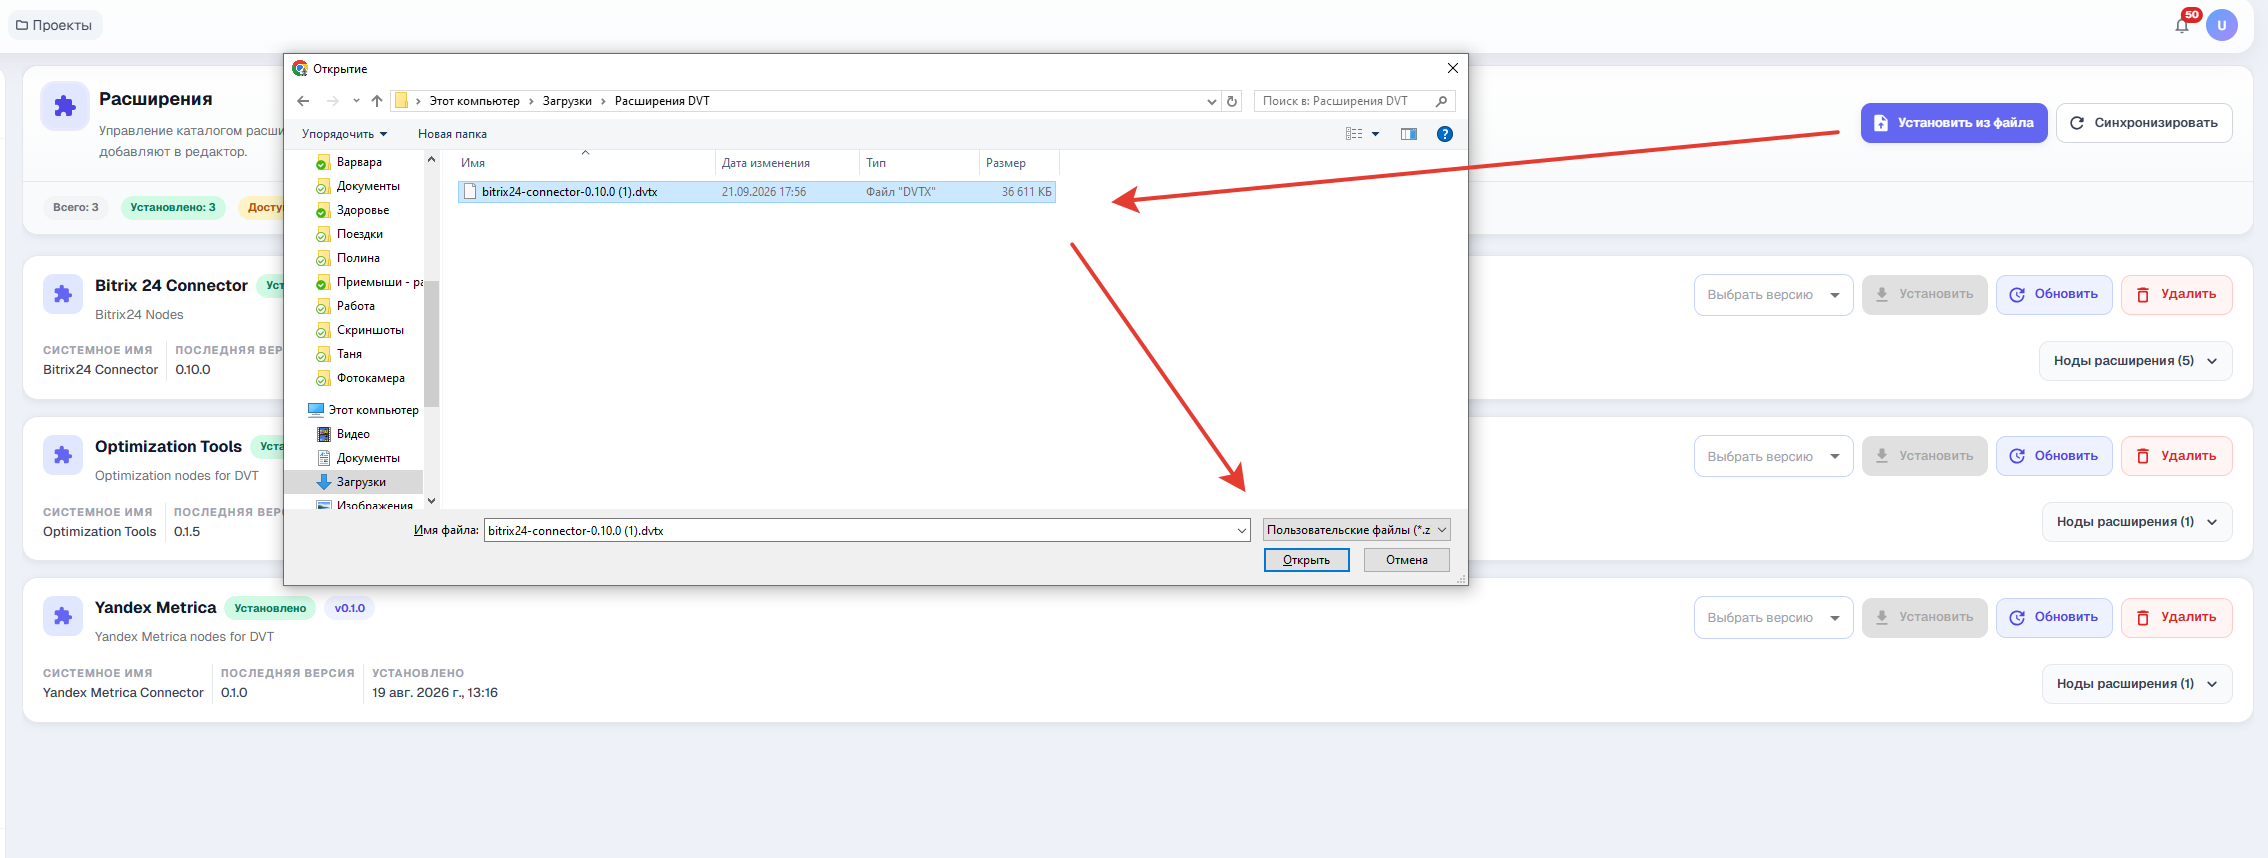Open the file type filter dropdown
This screenshot has width=2268, height=858.
tap(1356, 530)
